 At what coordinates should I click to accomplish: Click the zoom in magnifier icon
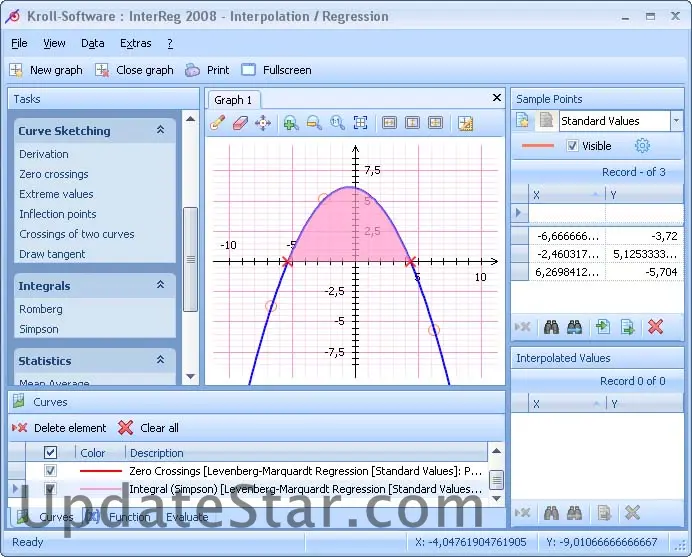coord(291,123)
